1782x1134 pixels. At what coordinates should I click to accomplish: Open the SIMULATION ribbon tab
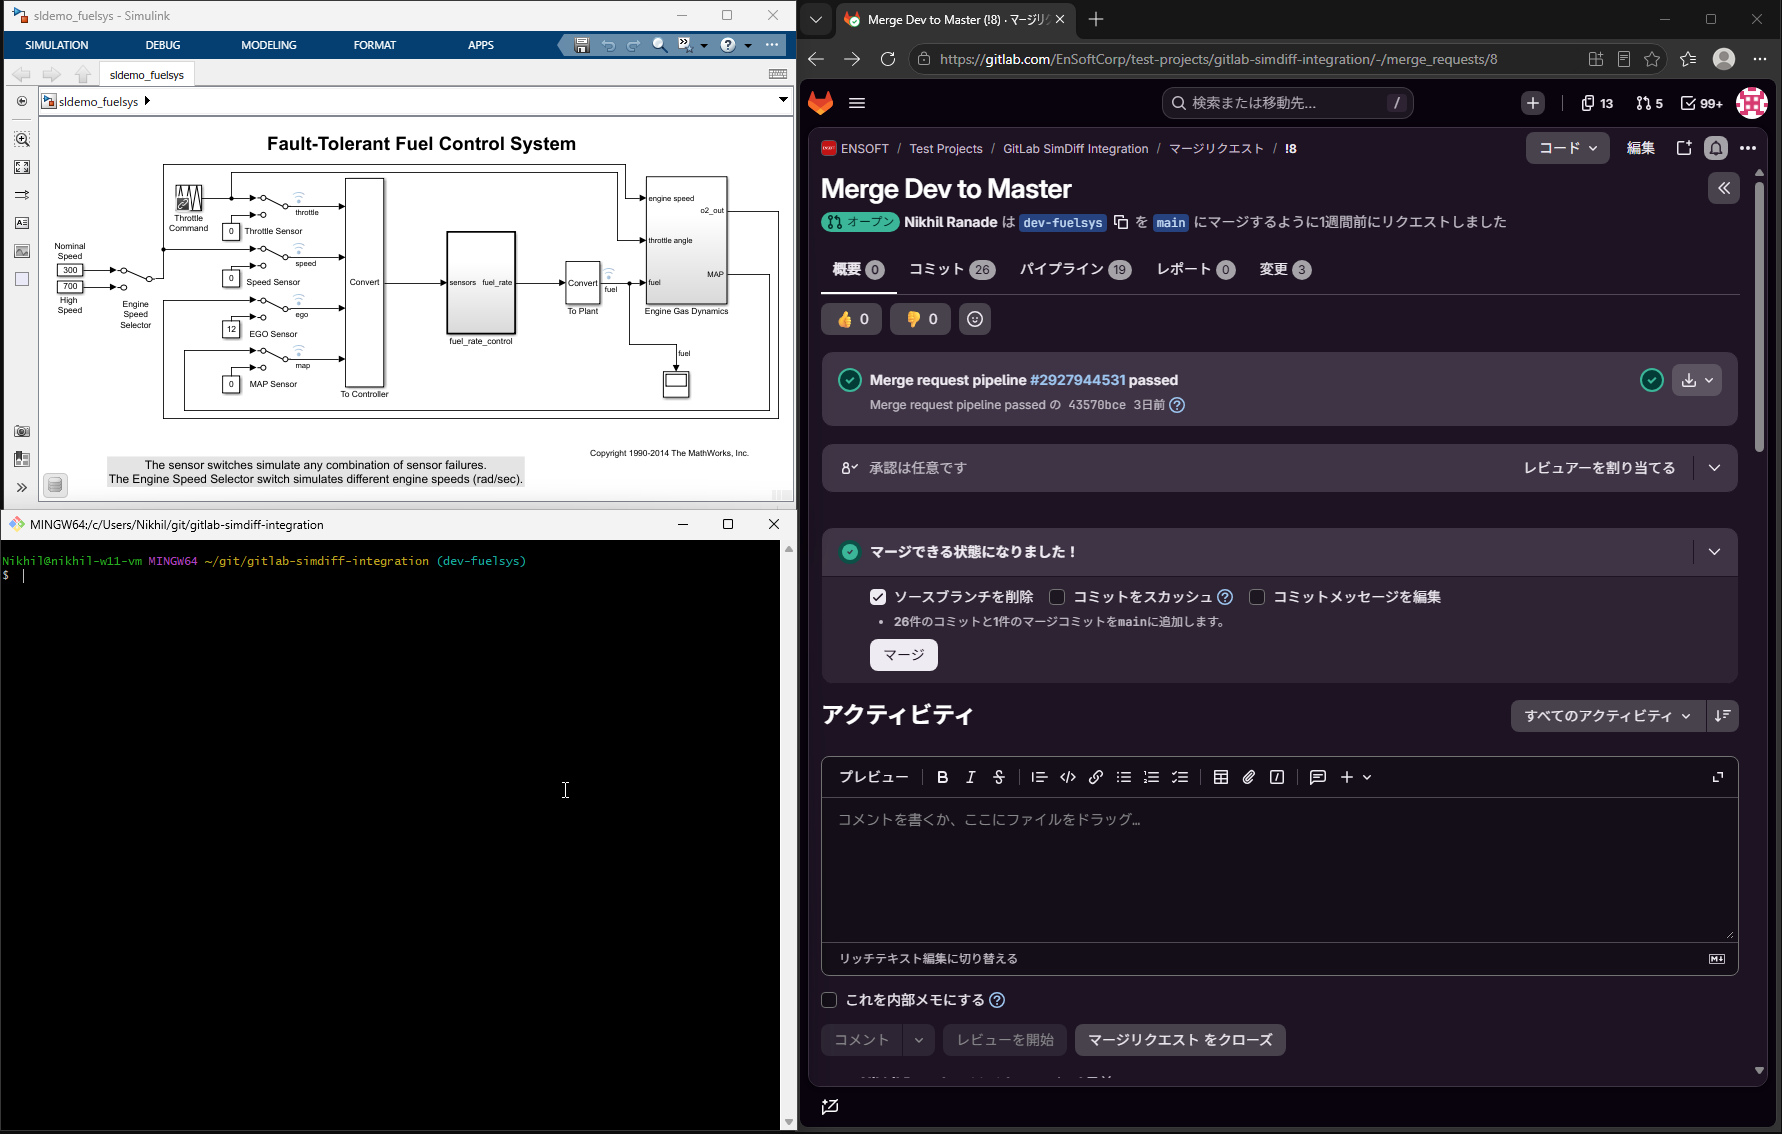(57, 45)
